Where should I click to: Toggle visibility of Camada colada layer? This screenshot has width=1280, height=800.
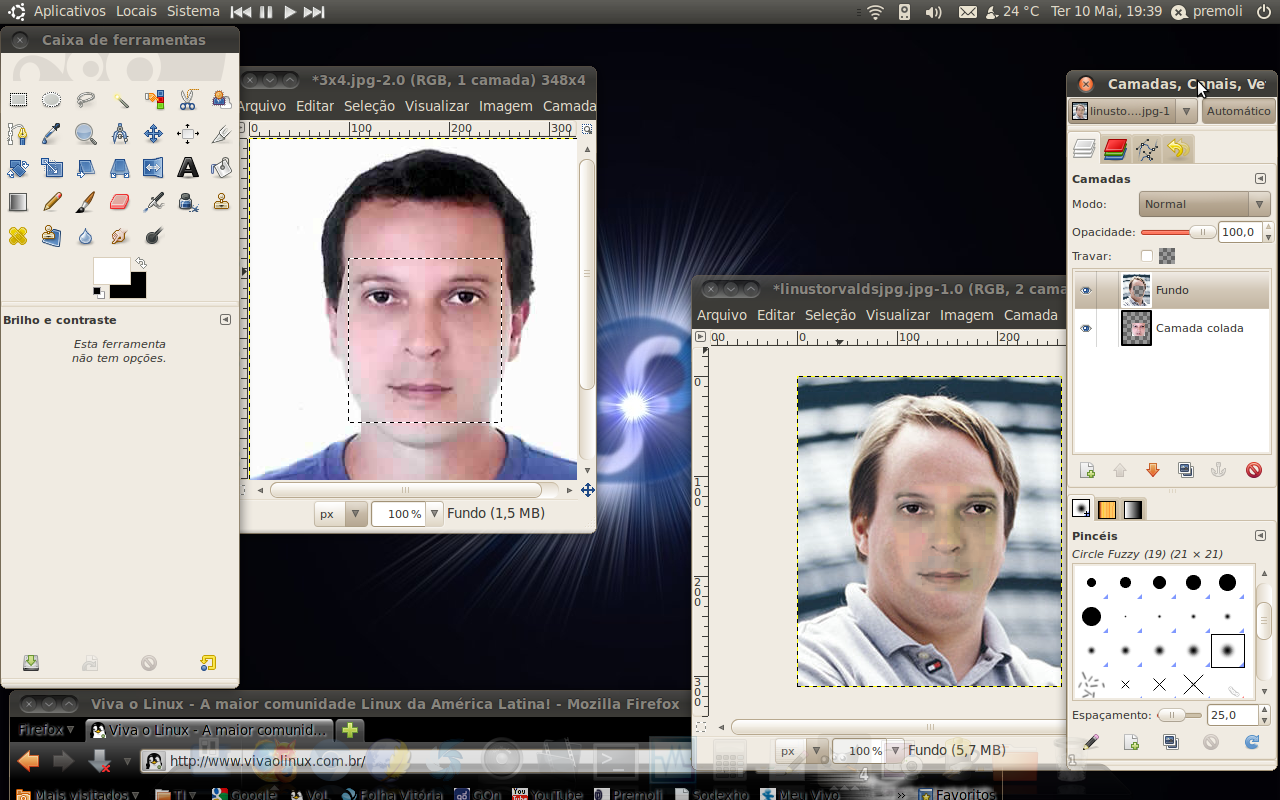(1086, 328)
